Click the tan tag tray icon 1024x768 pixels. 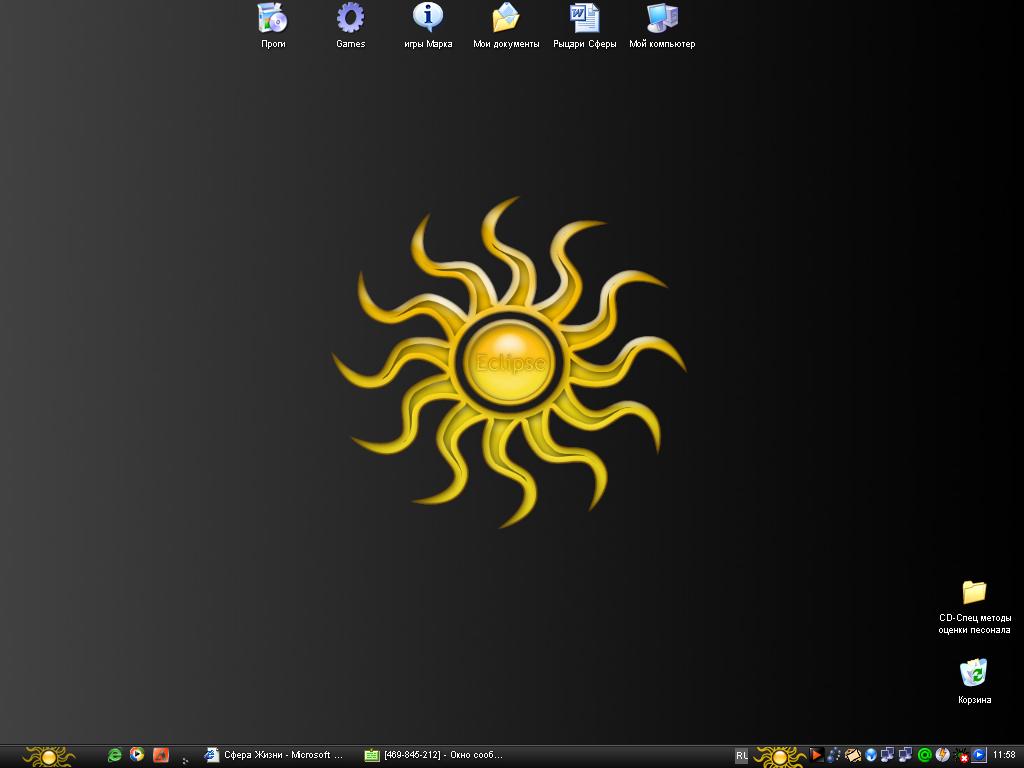(852, 756)
